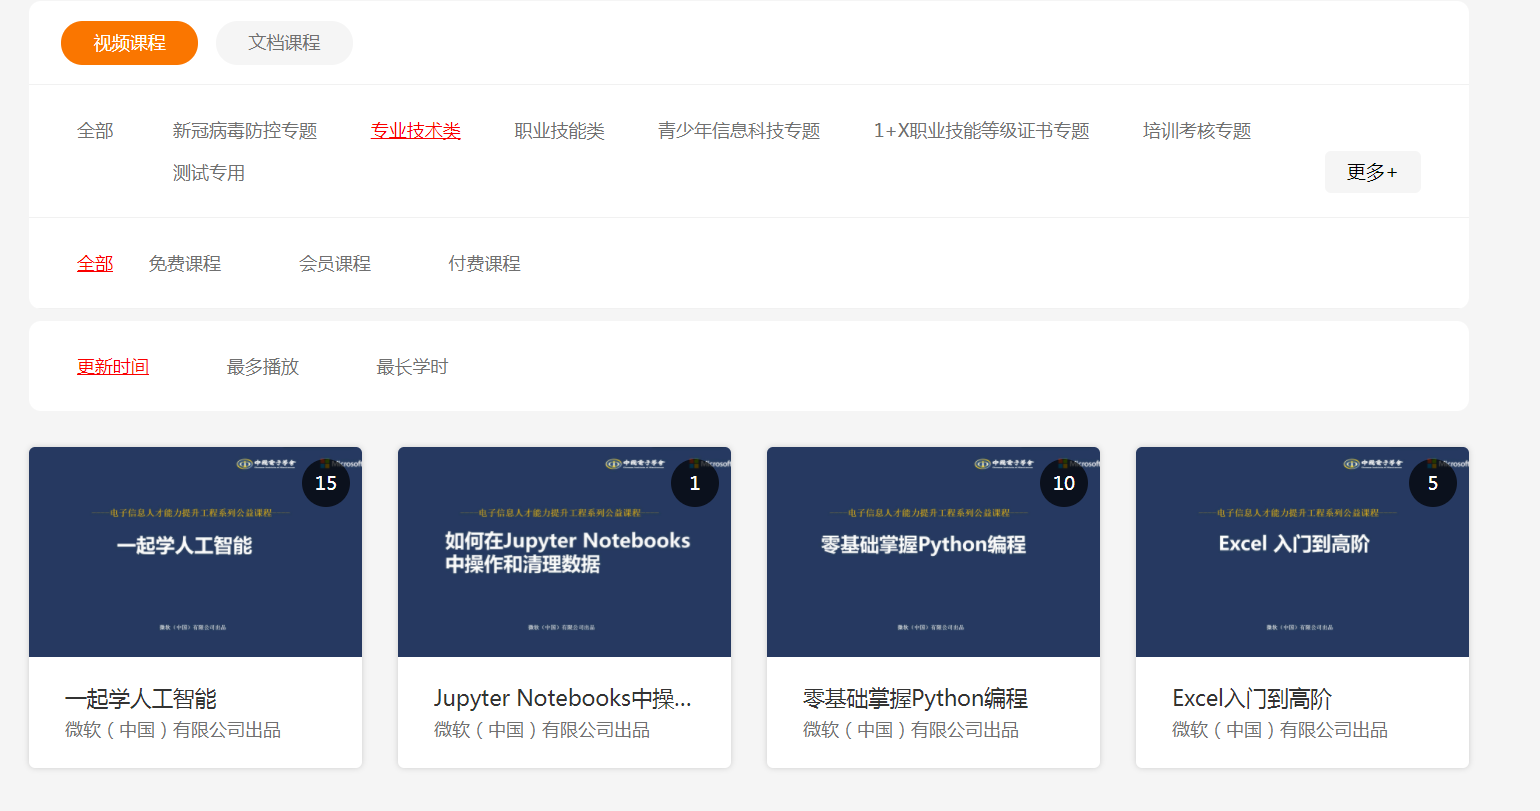Viewport: 1540px width, 811px height.
Task: Click the 1 lesson count badge
Action: (x=695, y=483)
